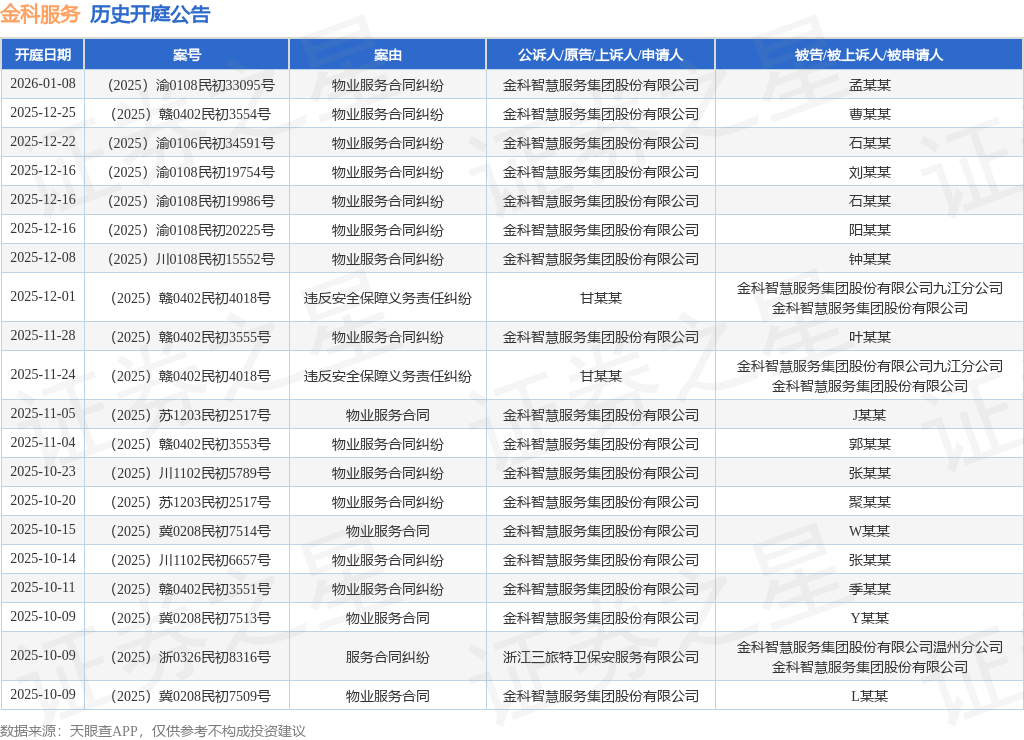The width and height of the screenshot is (1024, 740).
Task: Click date cell 2025-12-01
Action: pyautogui.click(x=43, y=297)
